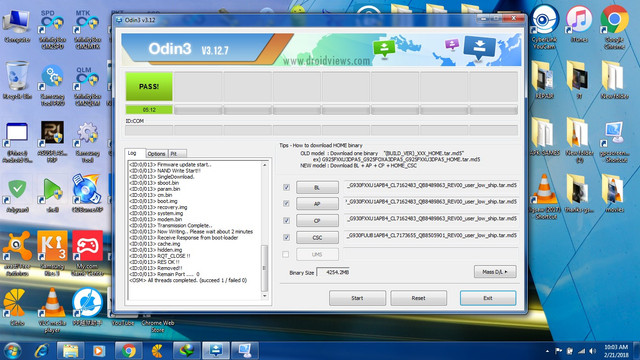This screenshot has height=360, width=640.
Task: Open the movies folder on desktop
Action: coord(614,193)
